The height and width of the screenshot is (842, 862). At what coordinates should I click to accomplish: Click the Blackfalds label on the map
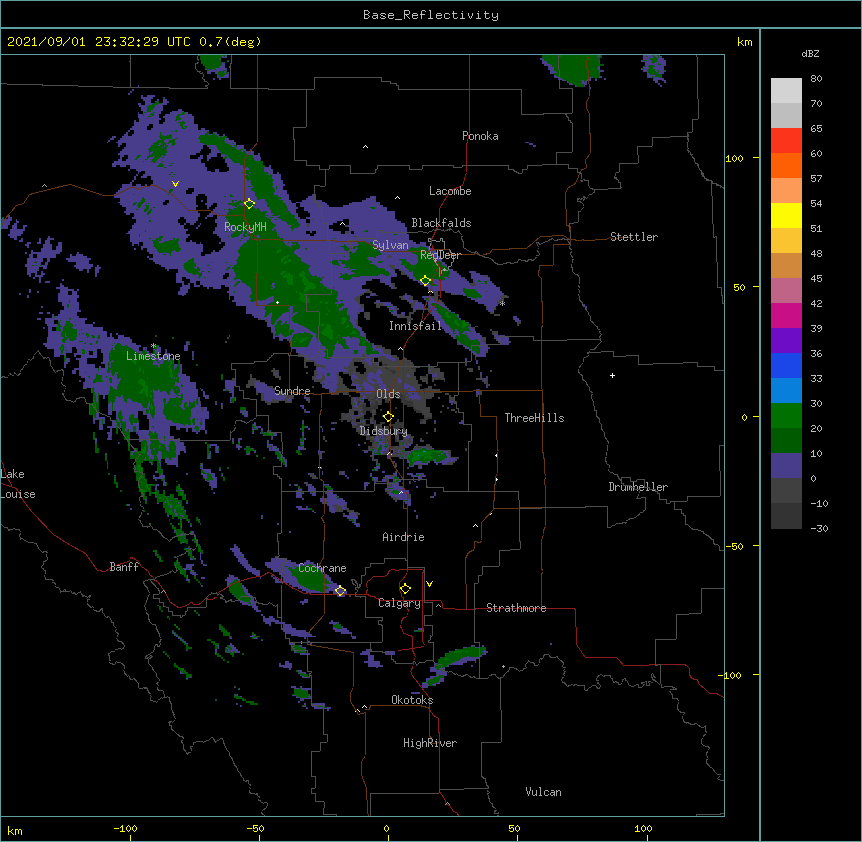click(441, 223)
